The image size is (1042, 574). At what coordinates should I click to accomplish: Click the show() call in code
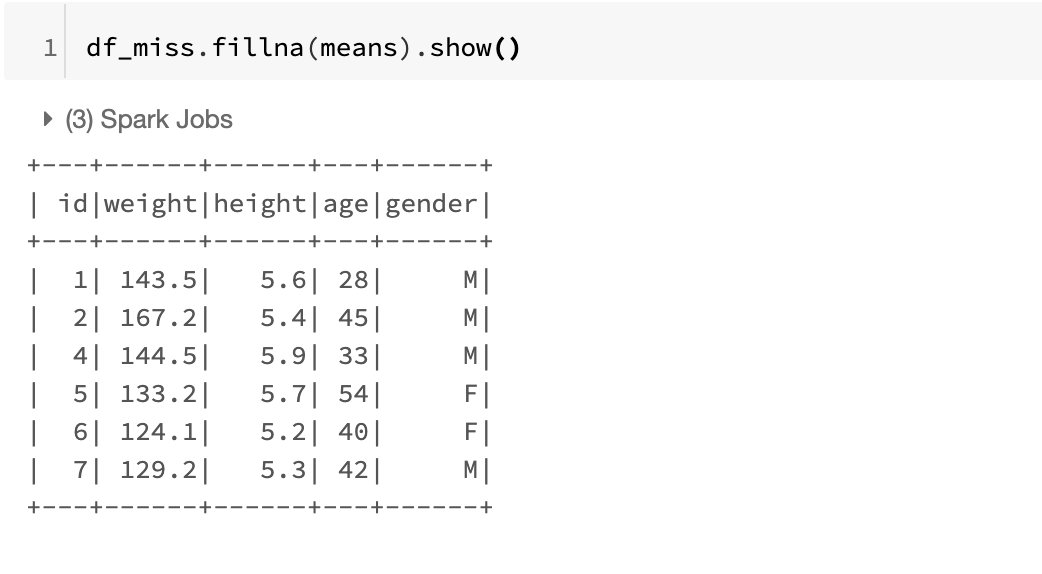pos(474,48)
